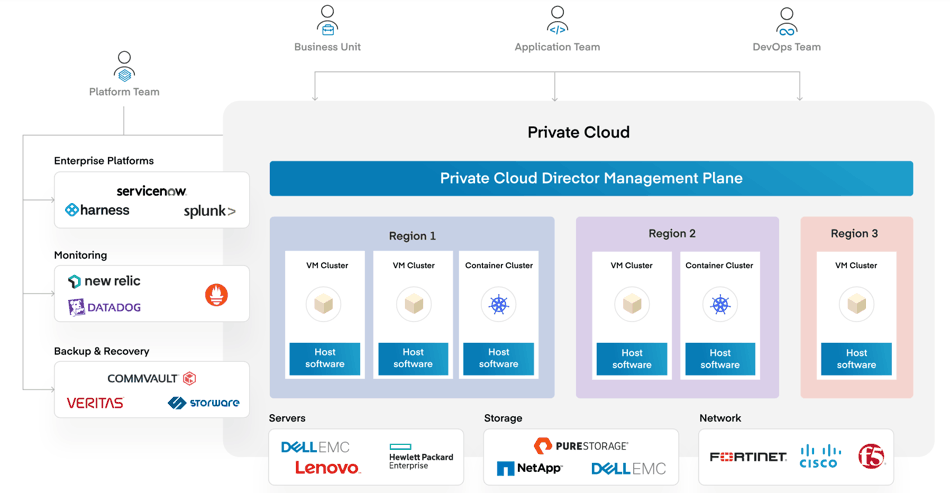950x493 pixels.
Task: Click the New Relic logo
Action: pos(104,281)
